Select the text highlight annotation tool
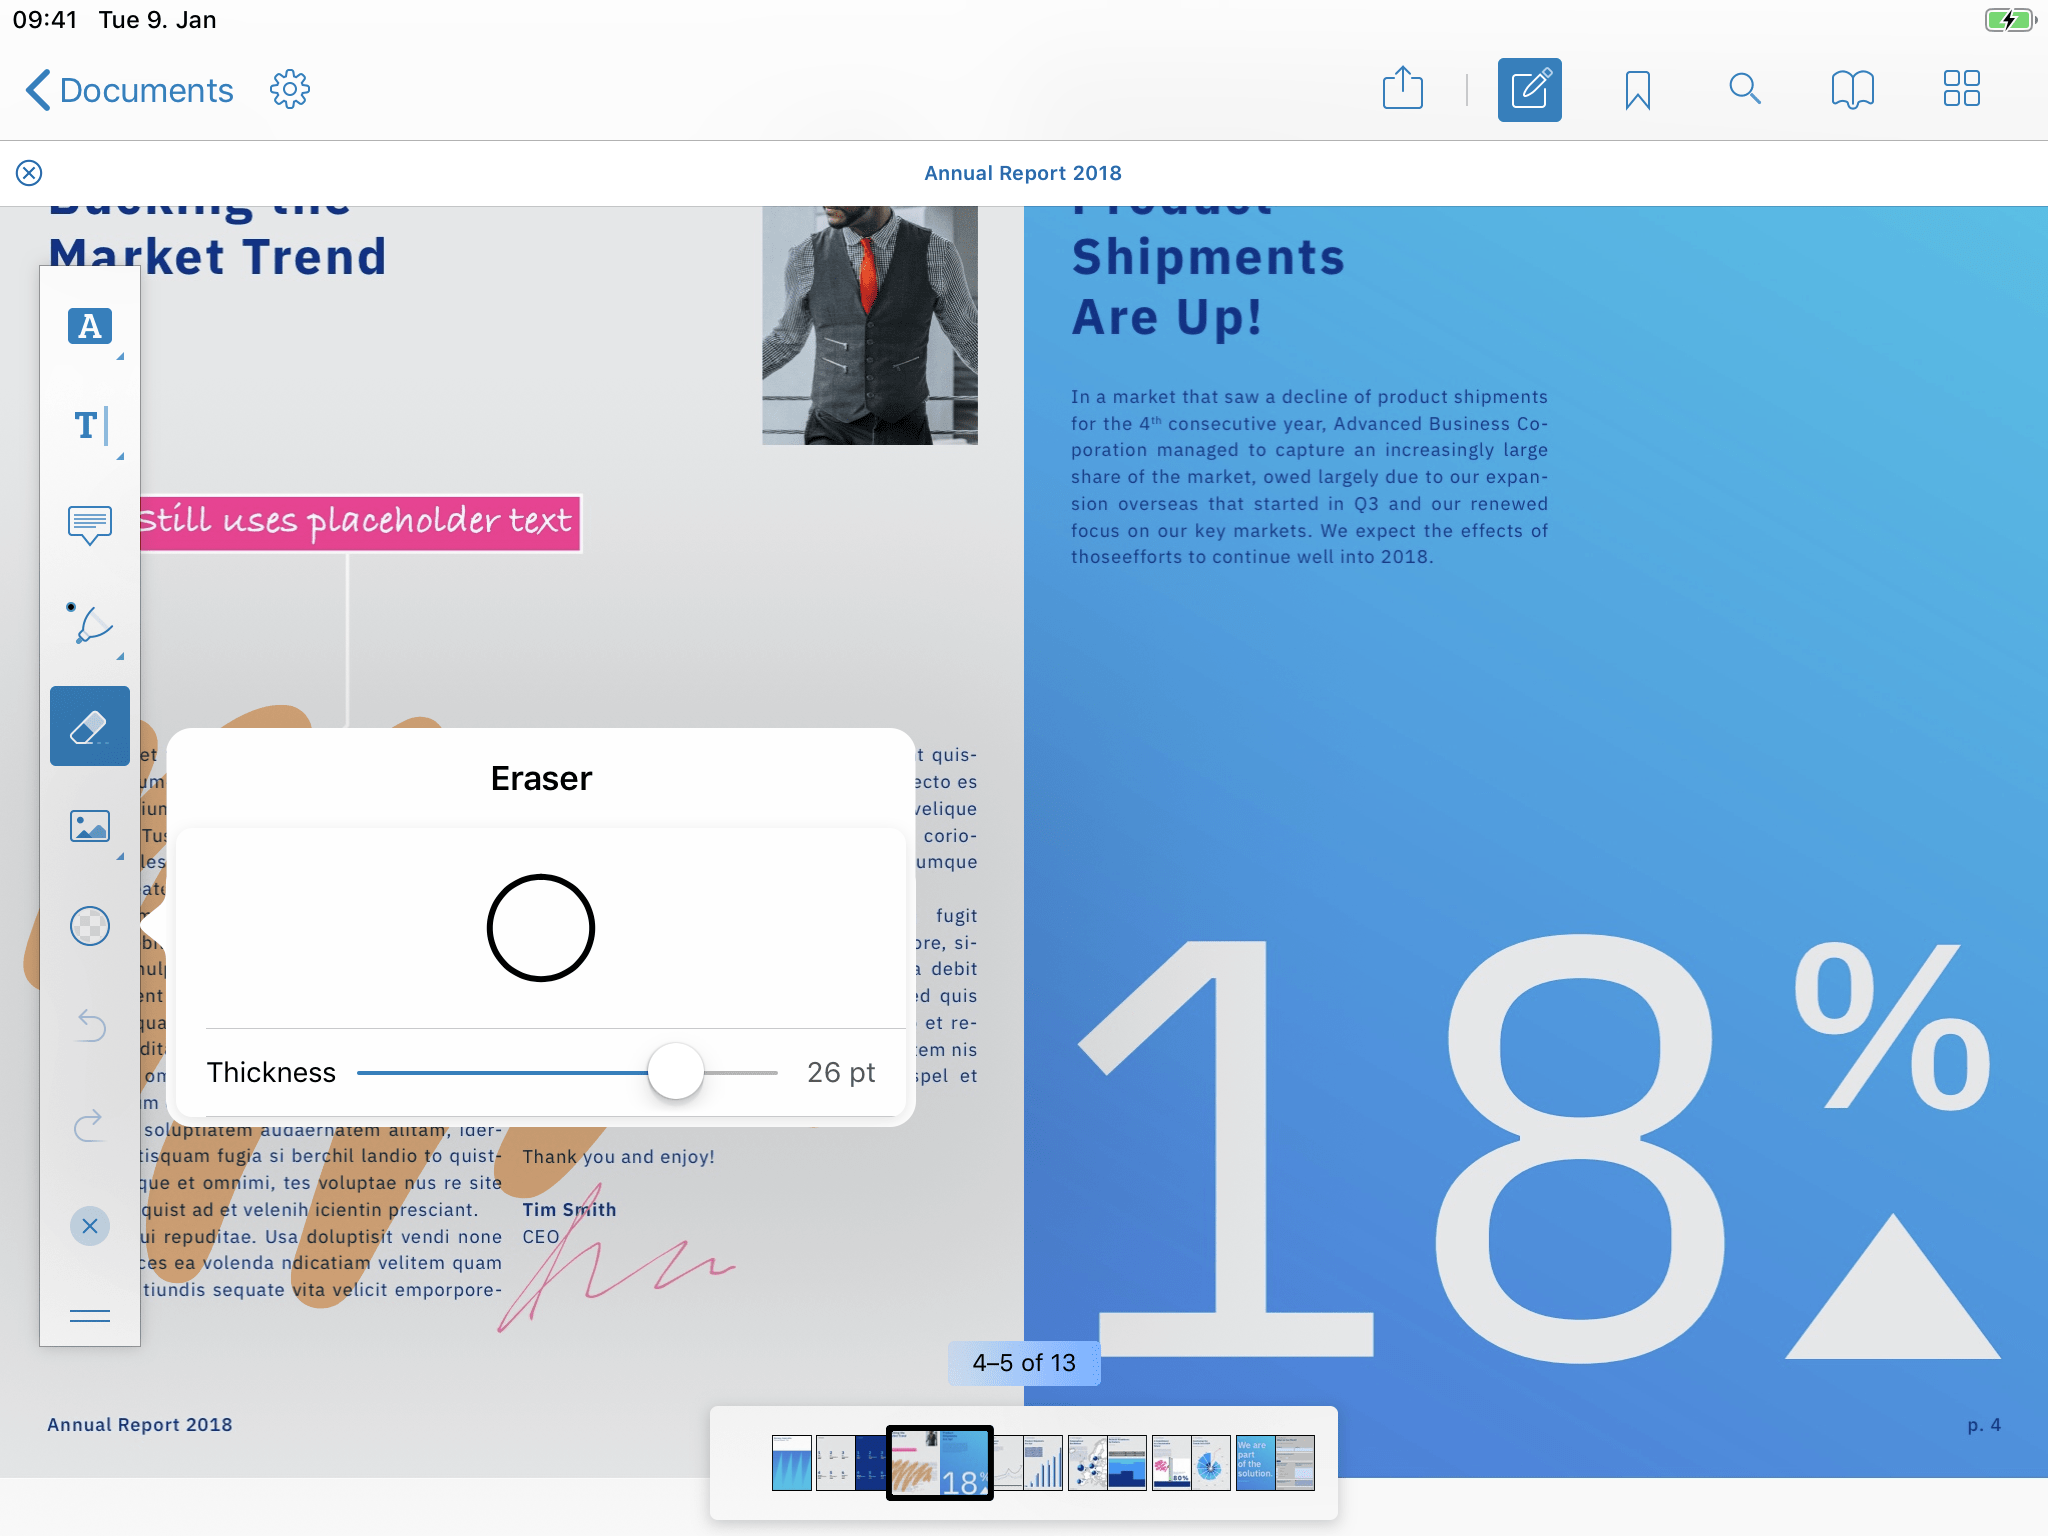 tap(89, 326)
